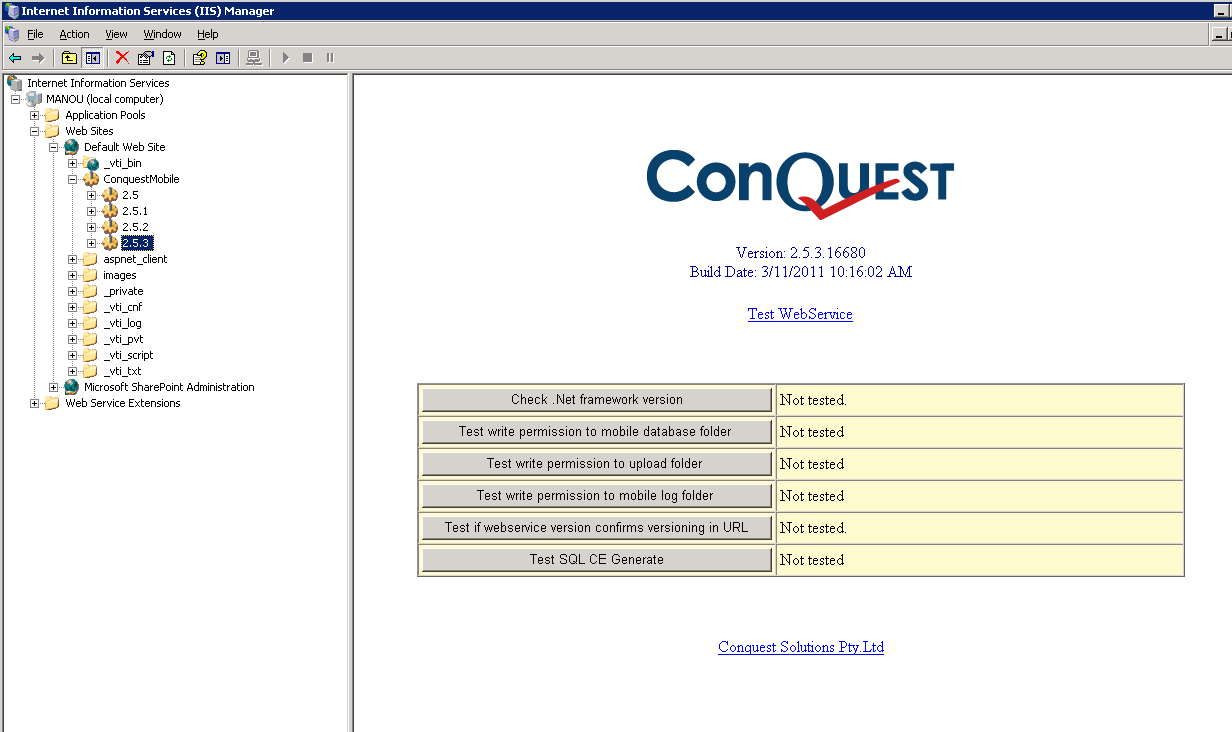Select the _vti_txt folder

122,371
